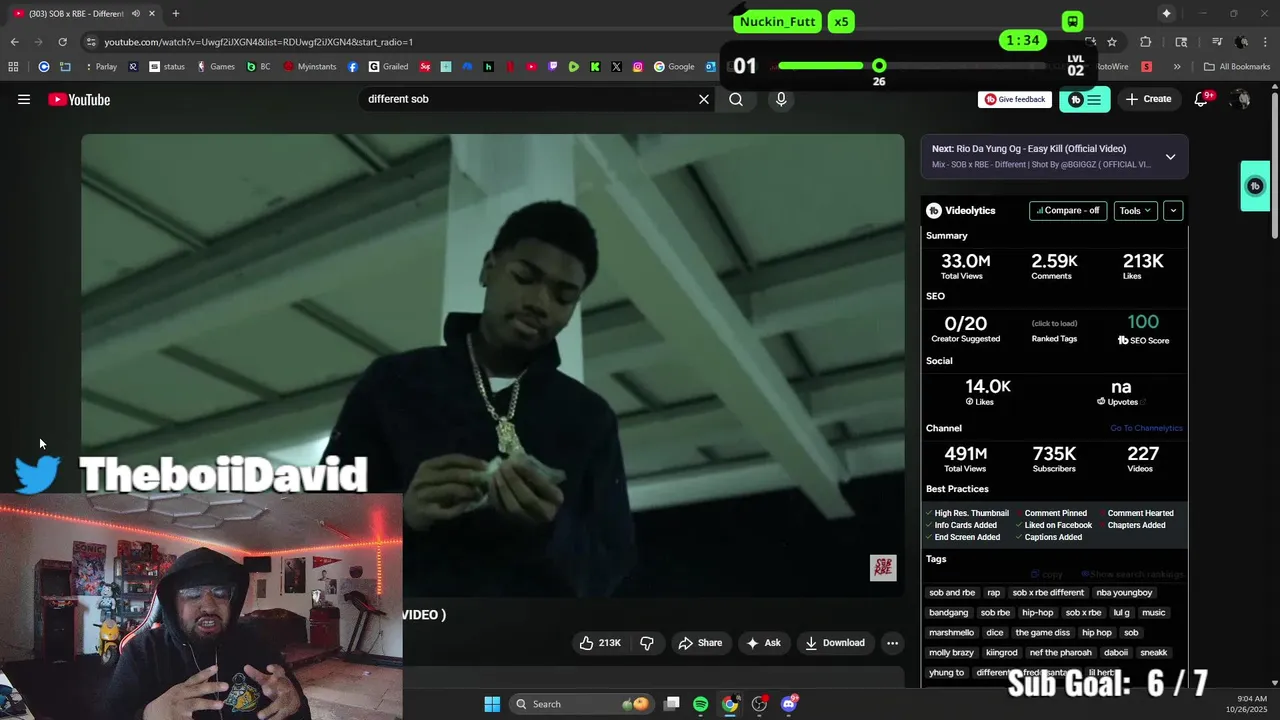1280x720 pixels.
Task: Open the YouTube account avatar menu
Action: [1241, 99]
